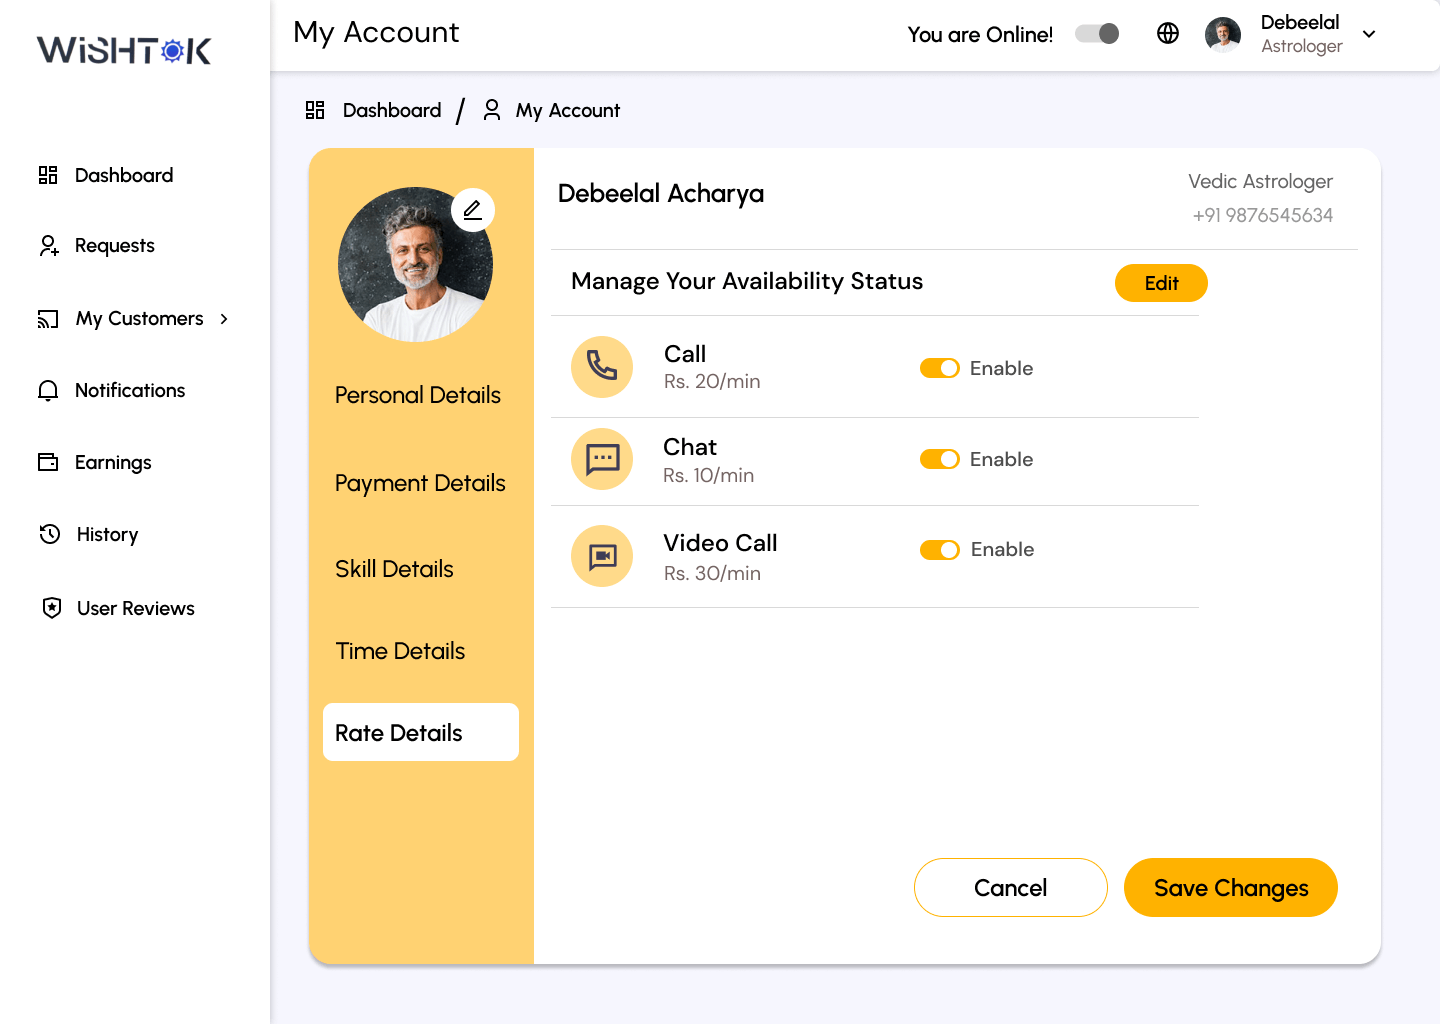Disable the Call availability toggle
The image size is (1440, 1024).
point(940,368)
